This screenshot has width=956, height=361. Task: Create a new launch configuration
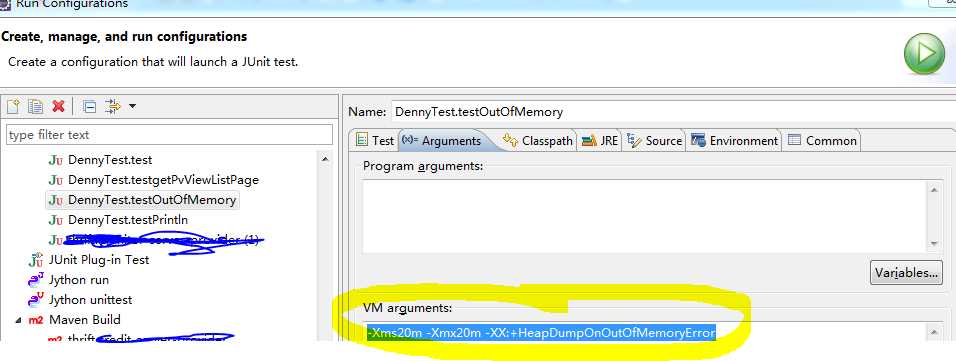click(x=13, y=107)
